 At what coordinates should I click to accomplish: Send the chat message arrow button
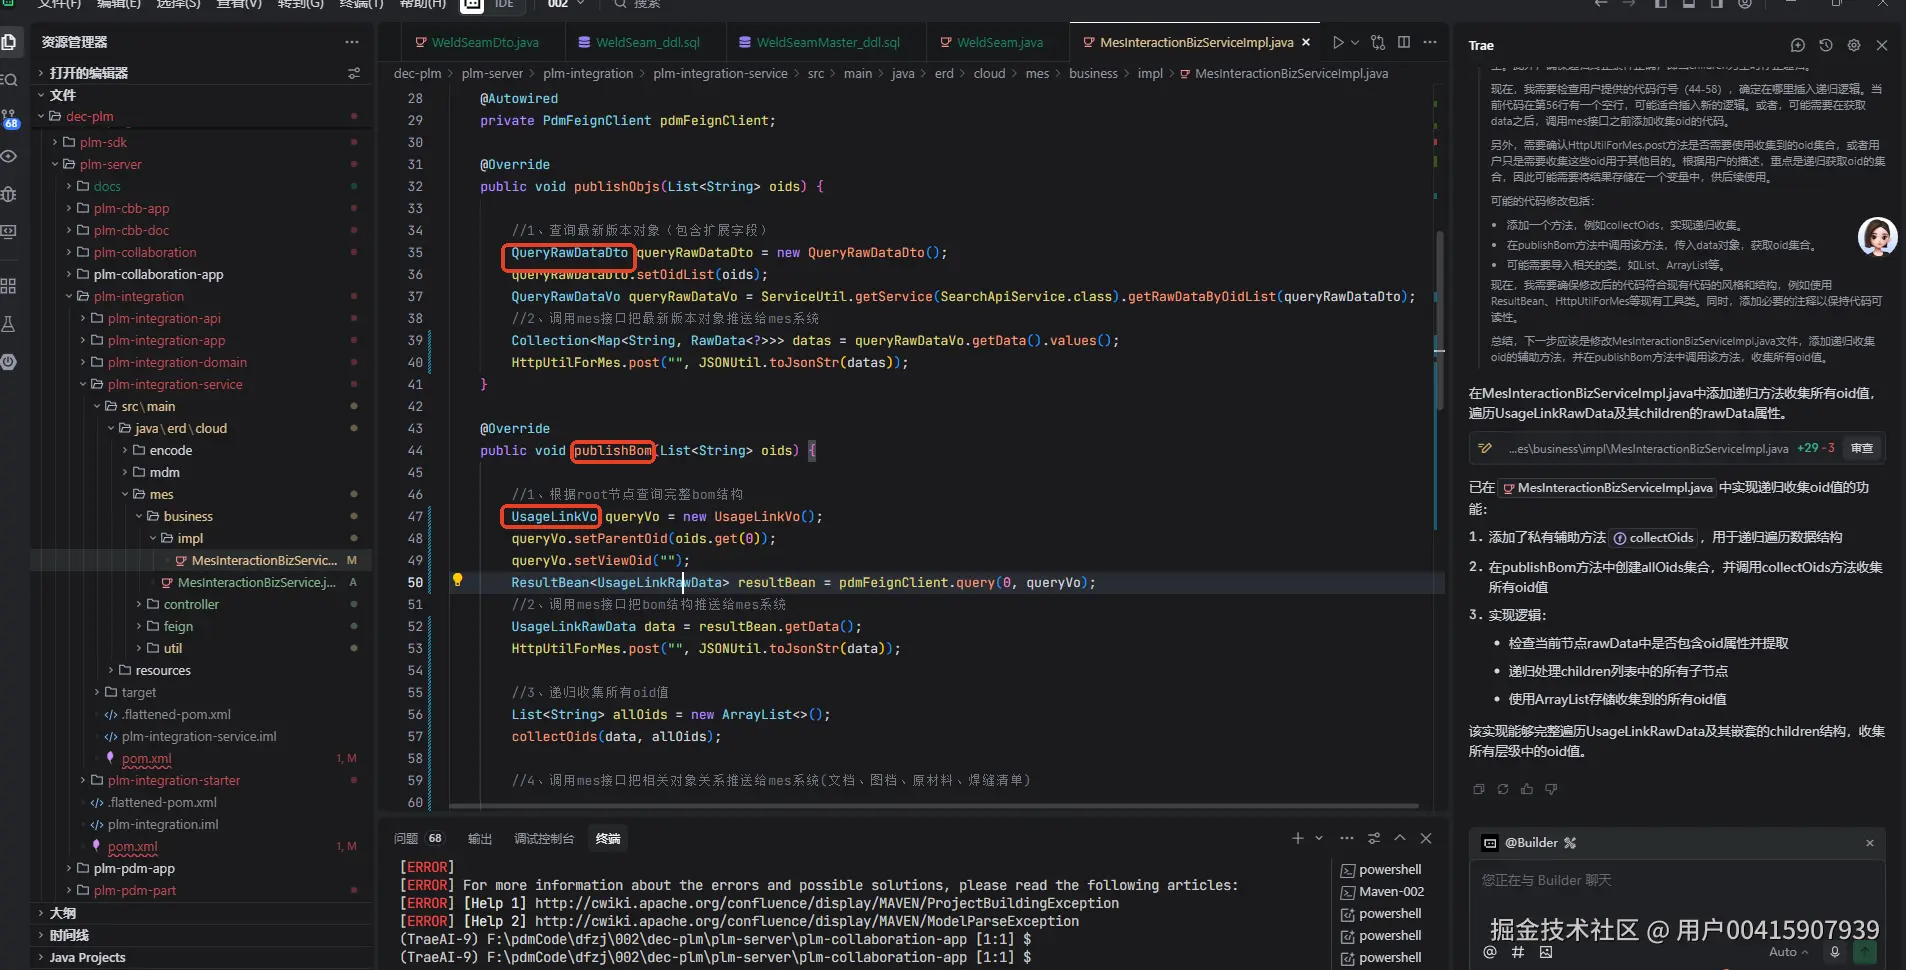1865,952
